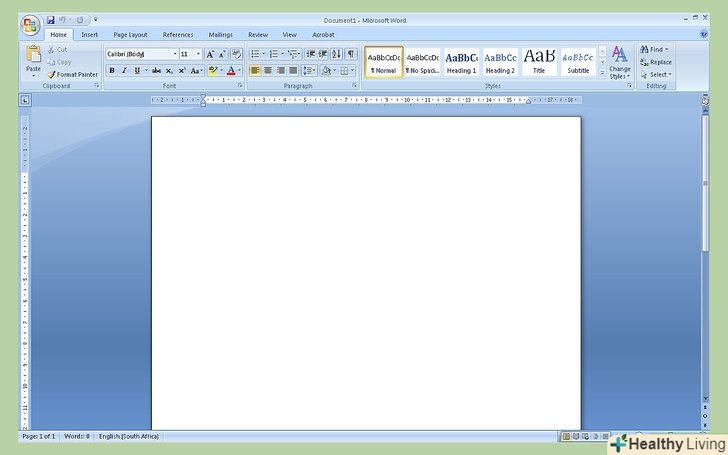
Task: Expand the Change Styles menu
Action: click(x=619, y=62)
